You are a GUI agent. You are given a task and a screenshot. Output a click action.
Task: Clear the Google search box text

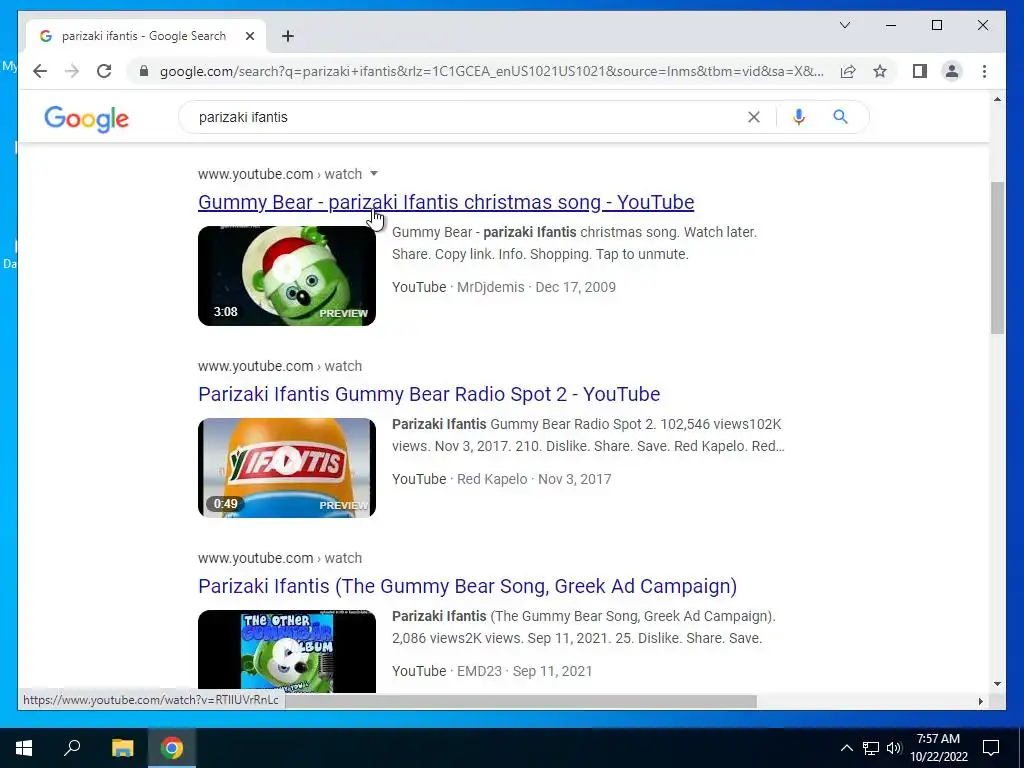click(754, 117)
